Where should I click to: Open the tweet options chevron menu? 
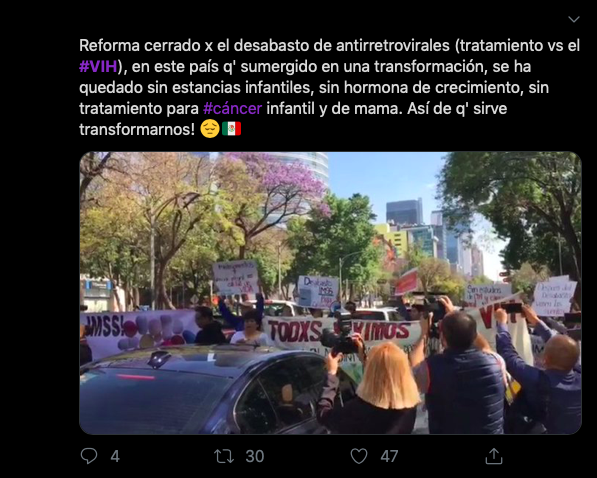click(x=573, y=19)
